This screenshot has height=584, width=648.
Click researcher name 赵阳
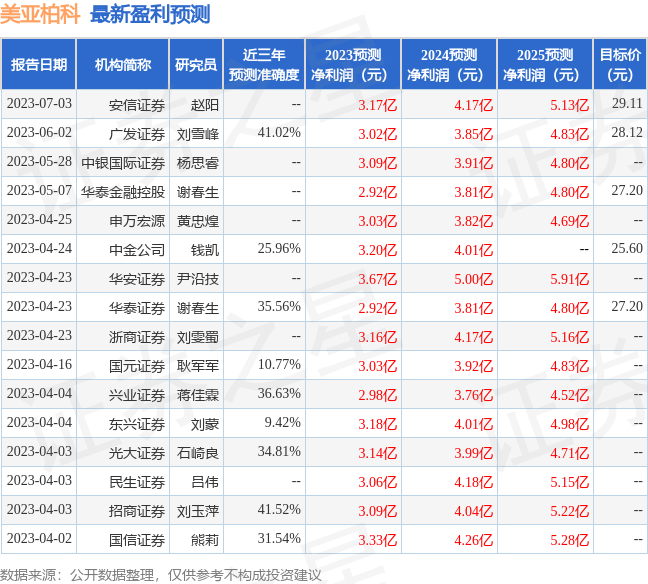tap(205, 105)
